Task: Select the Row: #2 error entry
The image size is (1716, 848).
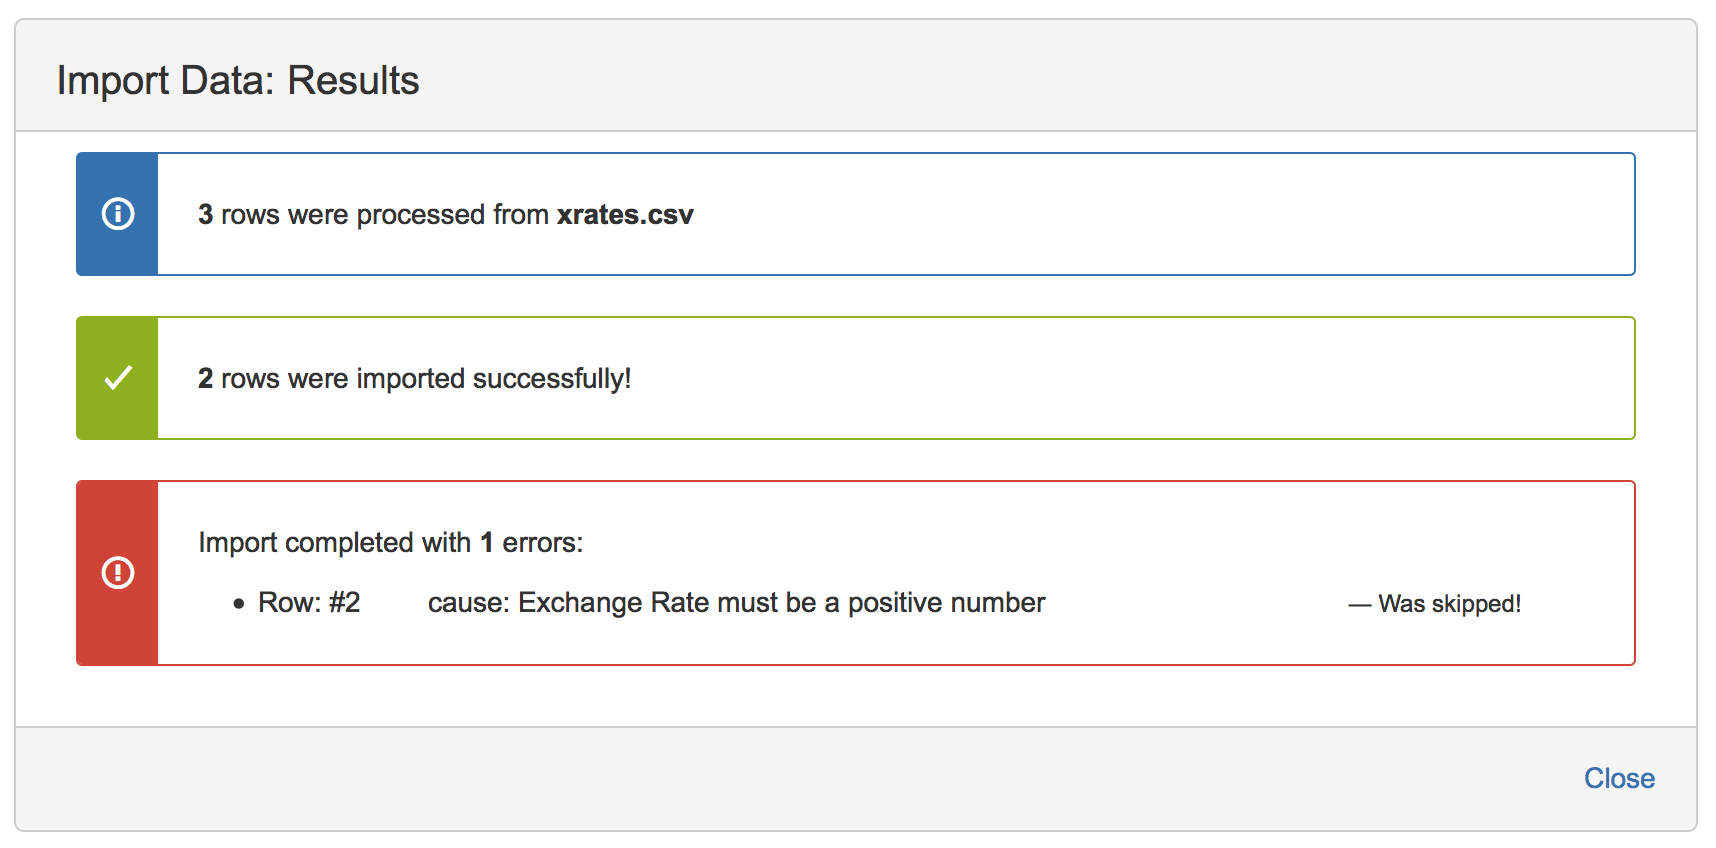Action: click(x=310, y=602)
